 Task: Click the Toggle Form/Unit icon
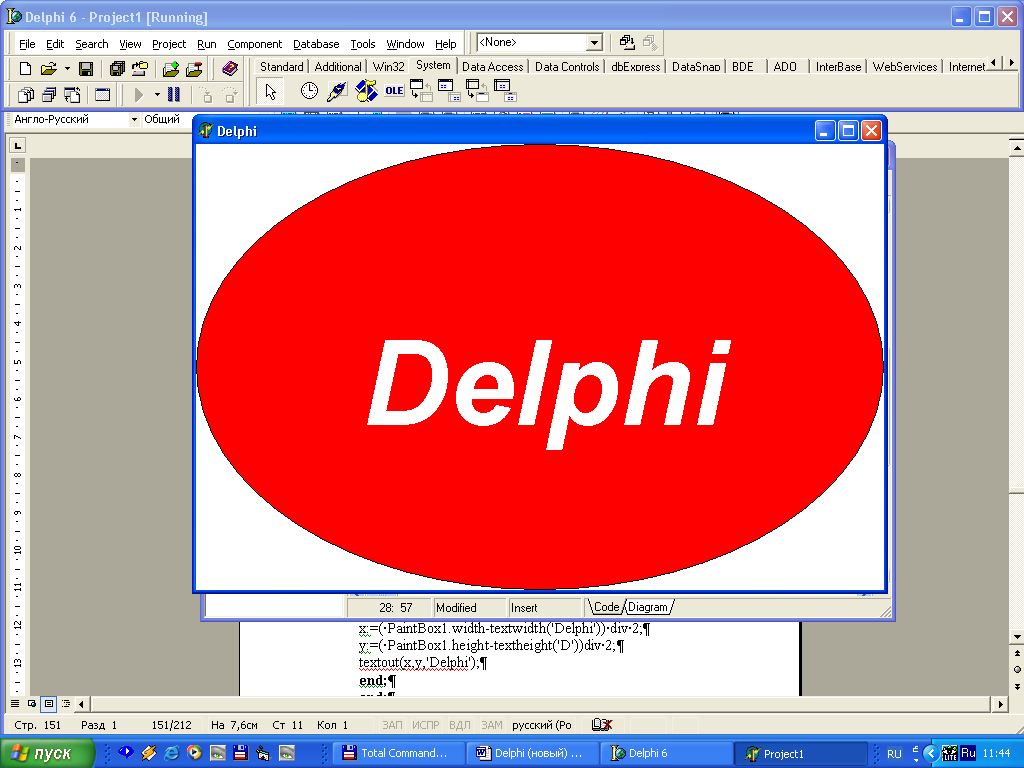click(72, 95)
